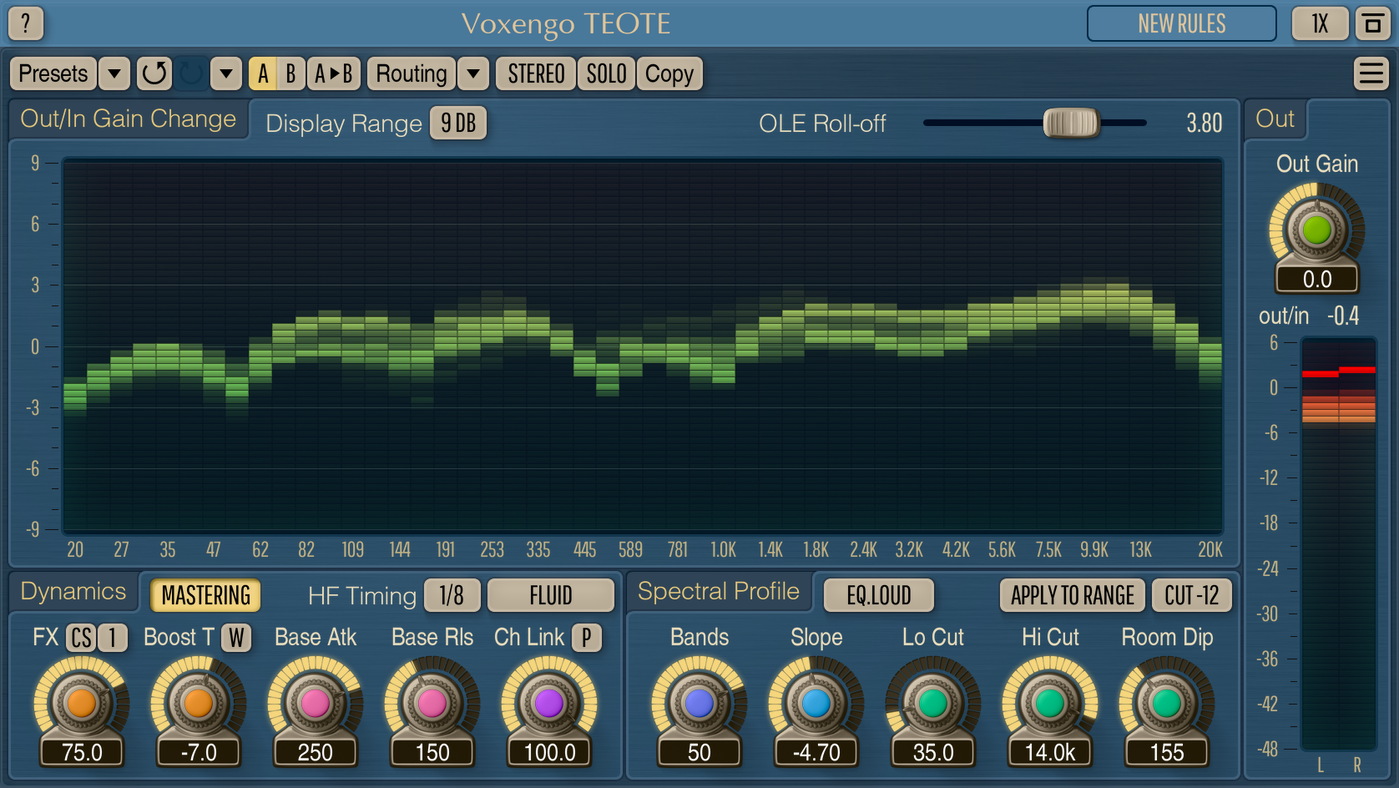This screenshot has width=1399, height=788.
Task: Open the FLUID mode selector
Action: coord(551,595)
